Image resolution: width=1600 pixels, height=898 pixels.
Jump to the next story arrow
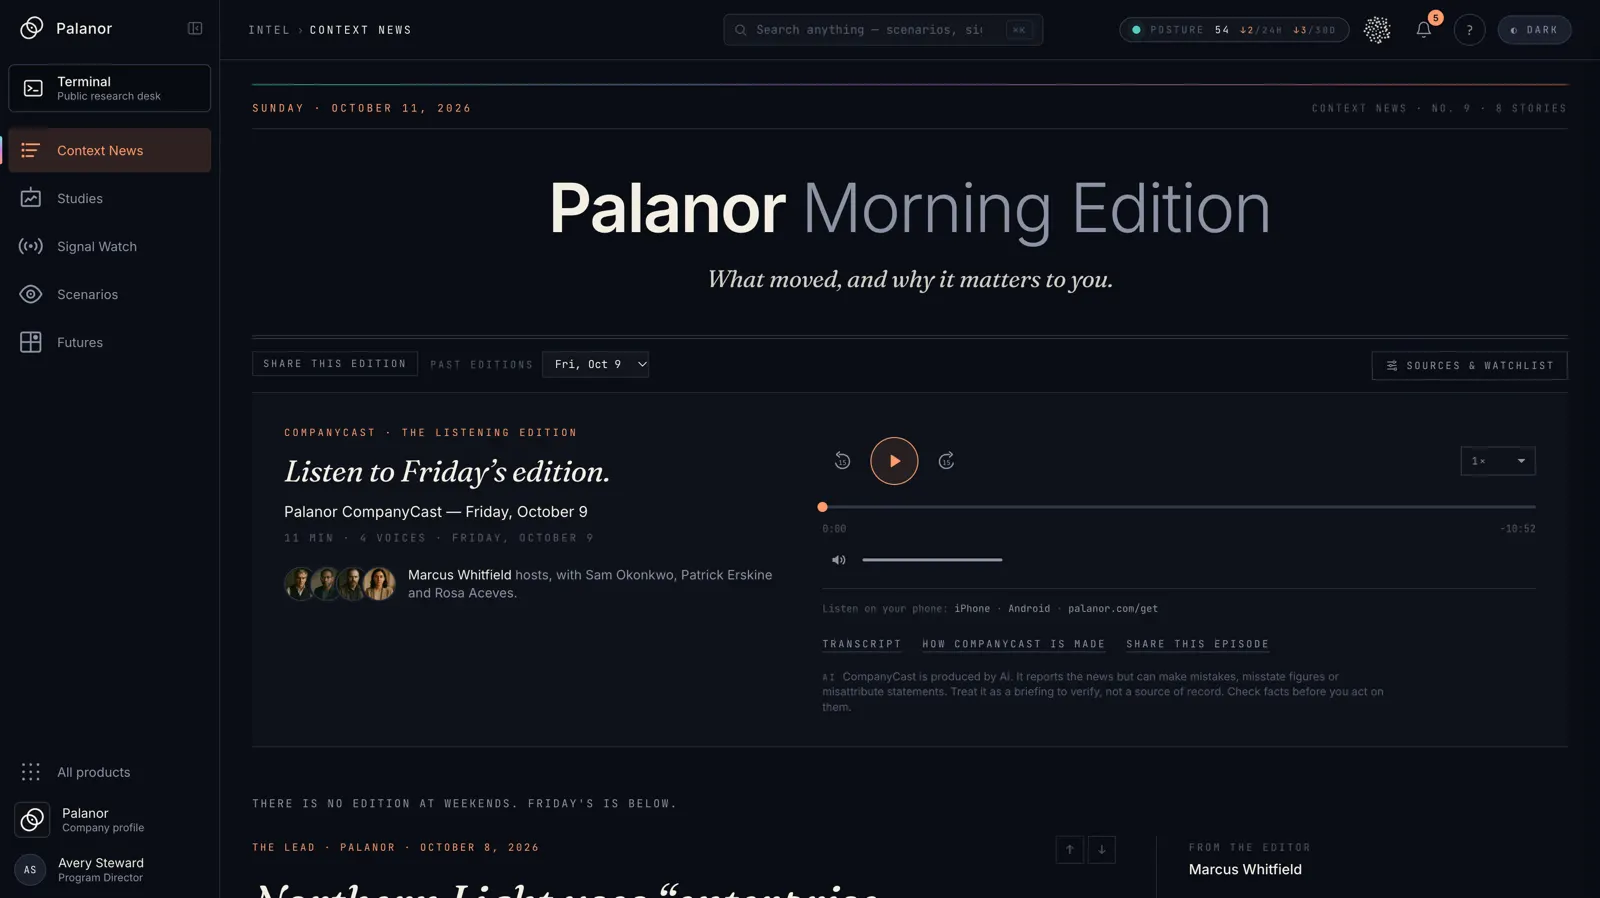(x=1102, y=850)
